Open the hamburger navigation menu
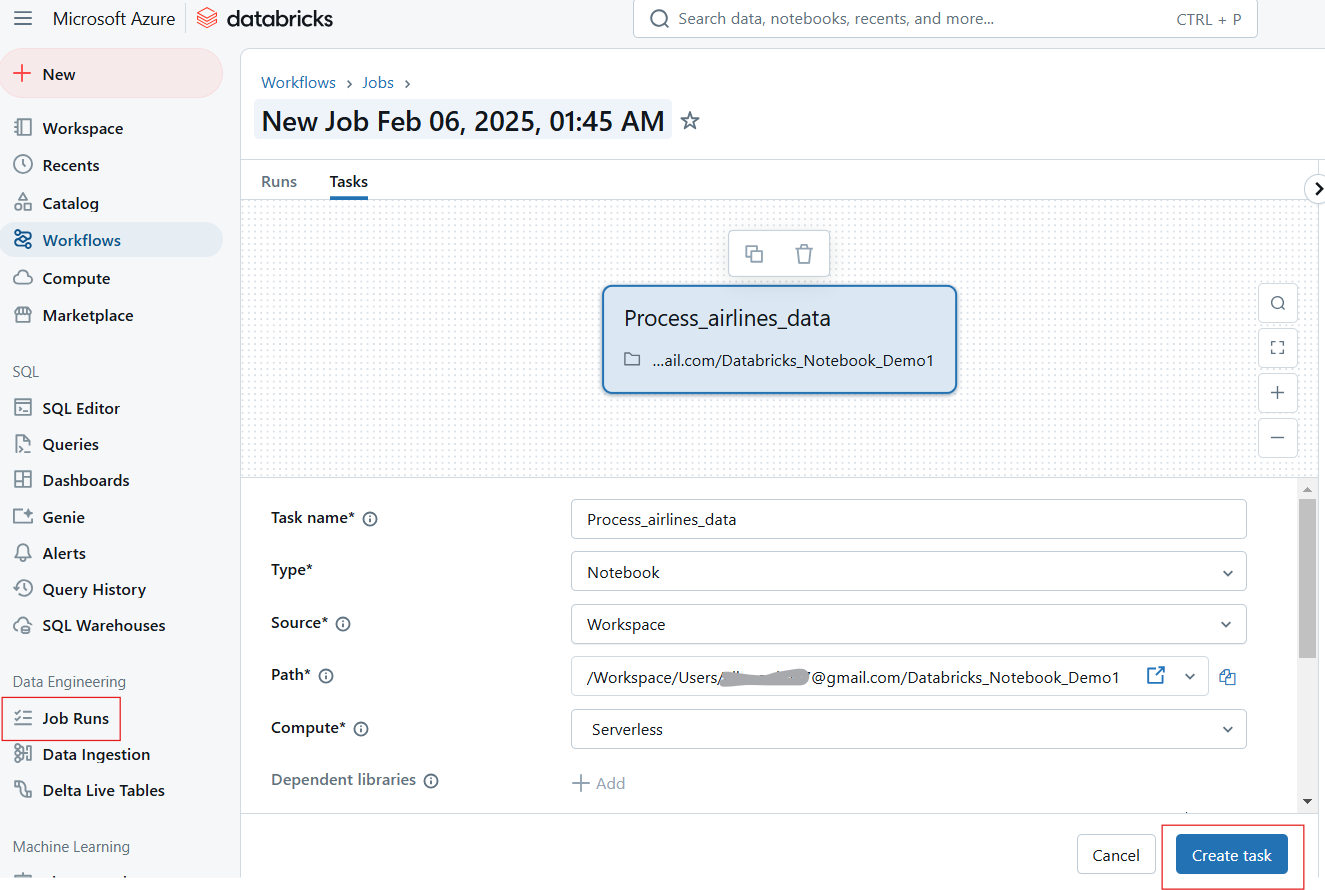The height and width of the screenshot is (890, 1325). pos(23,18)
